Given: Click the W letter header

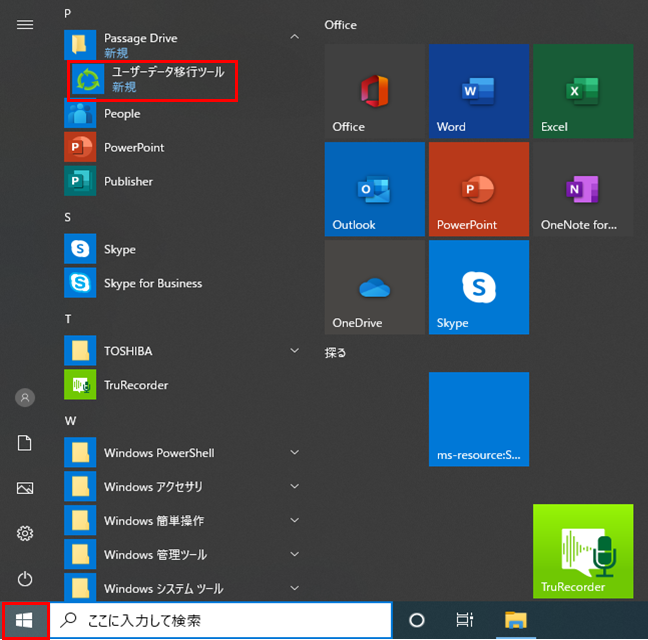Looking at the screenshot, I should pos(70,421).
